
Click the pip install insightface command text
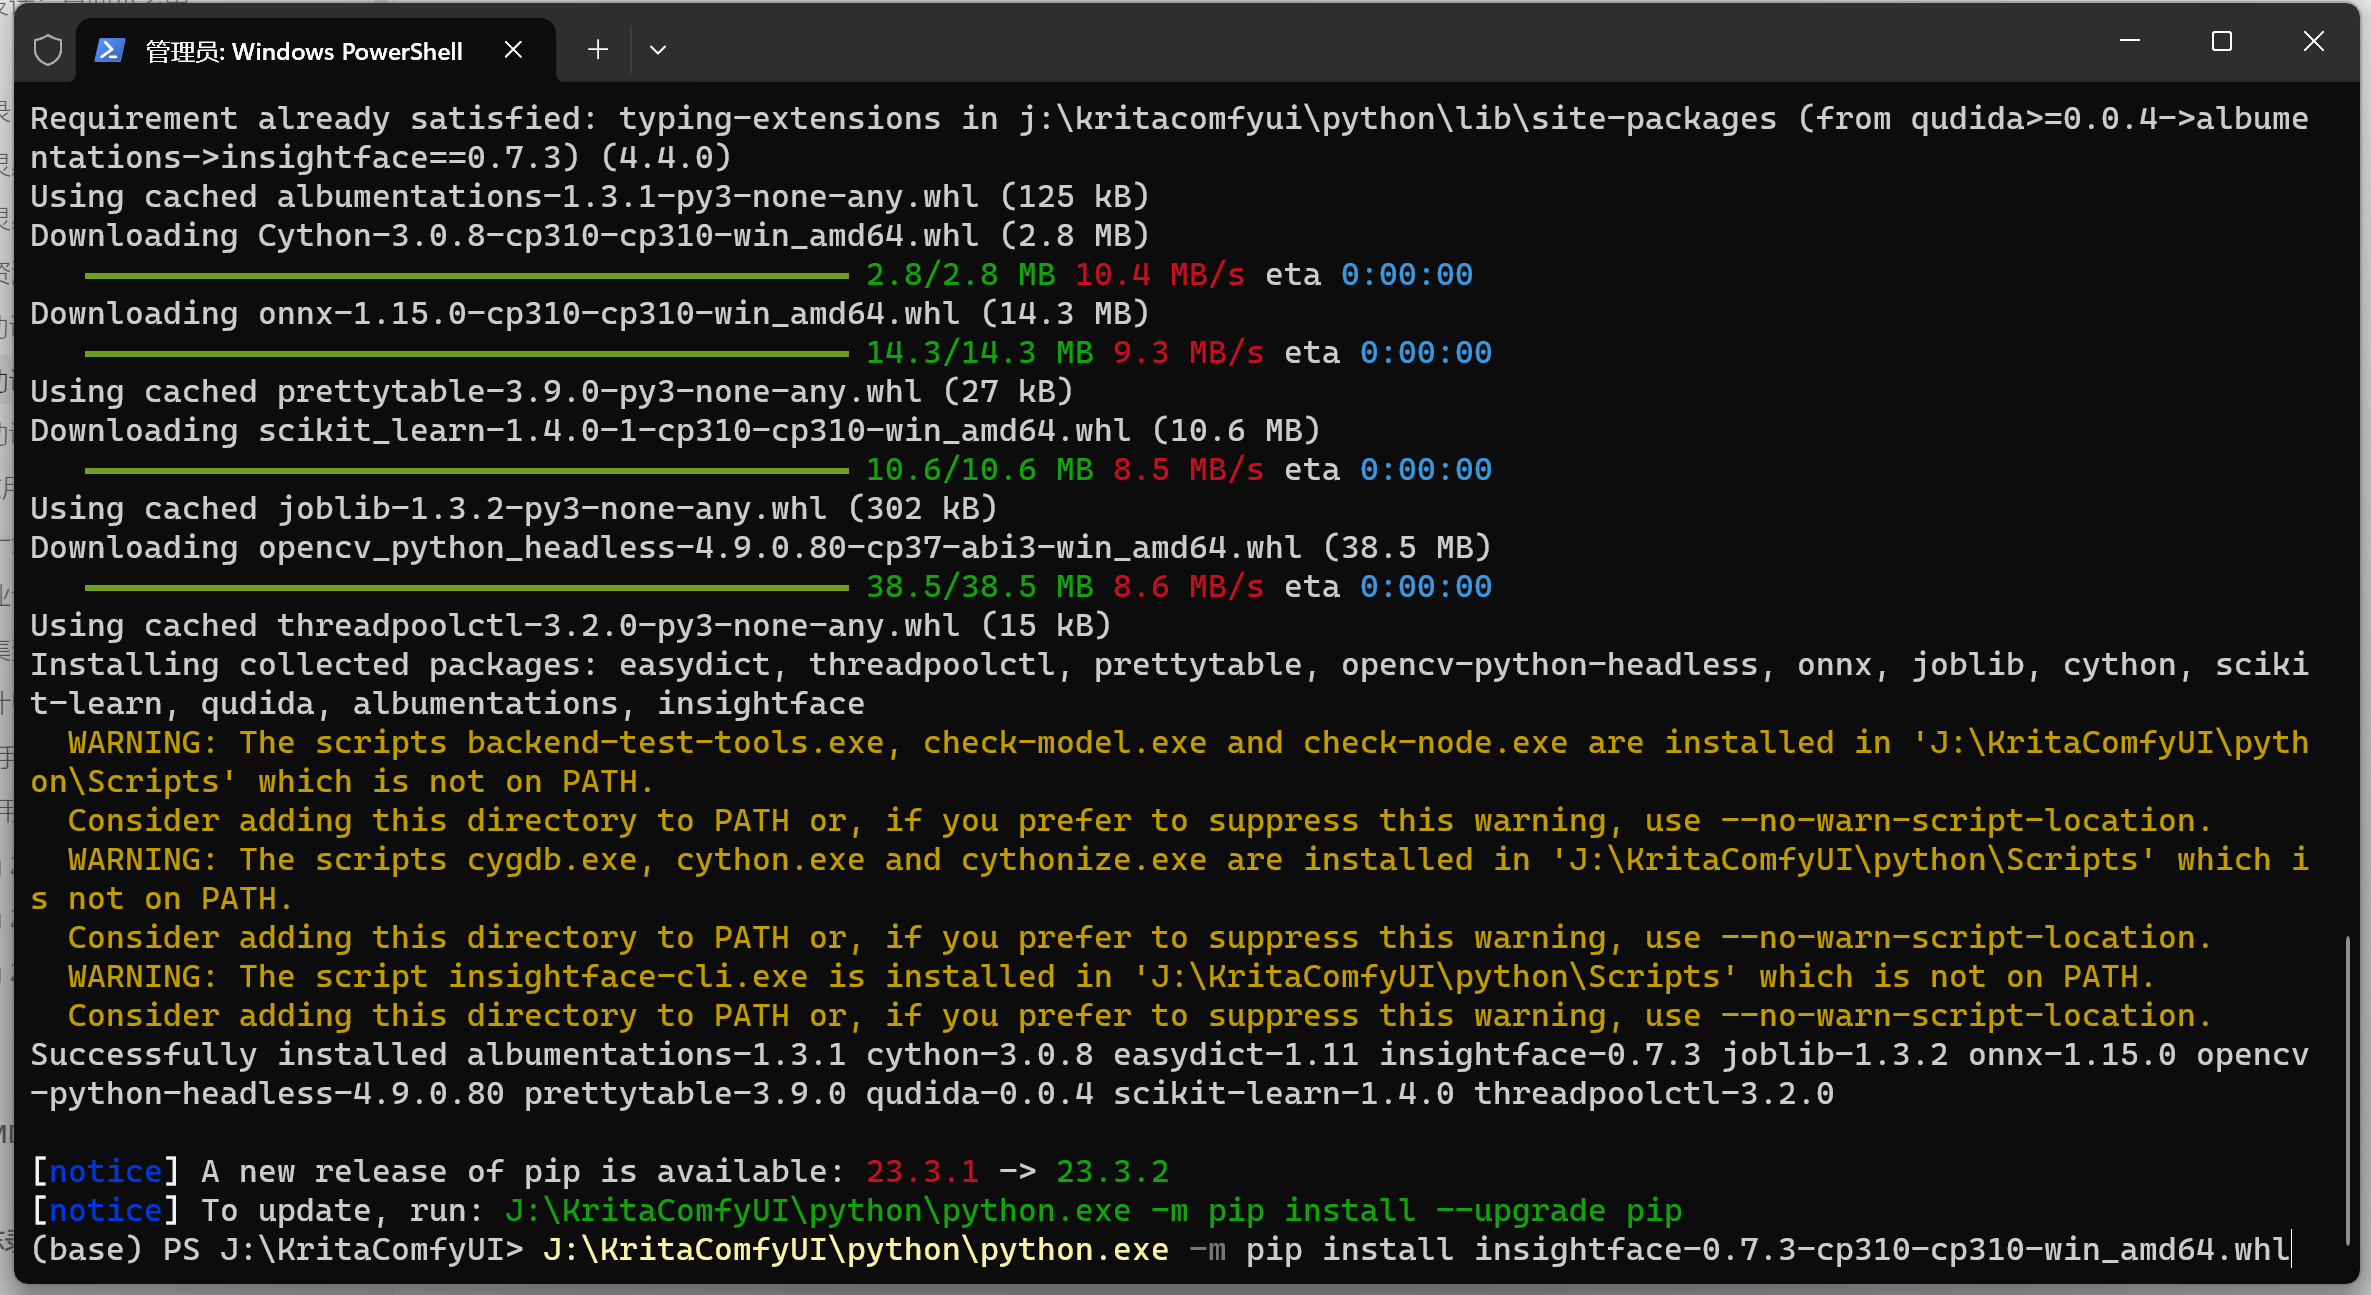click(x=1768, y=1250)
